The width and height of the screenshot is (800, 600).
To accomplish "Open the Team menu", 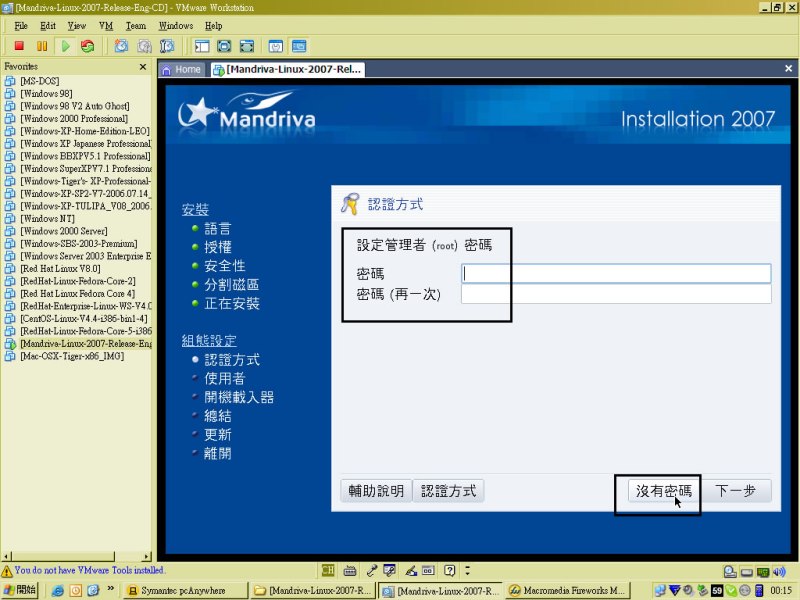I will (x=136, y=26).
